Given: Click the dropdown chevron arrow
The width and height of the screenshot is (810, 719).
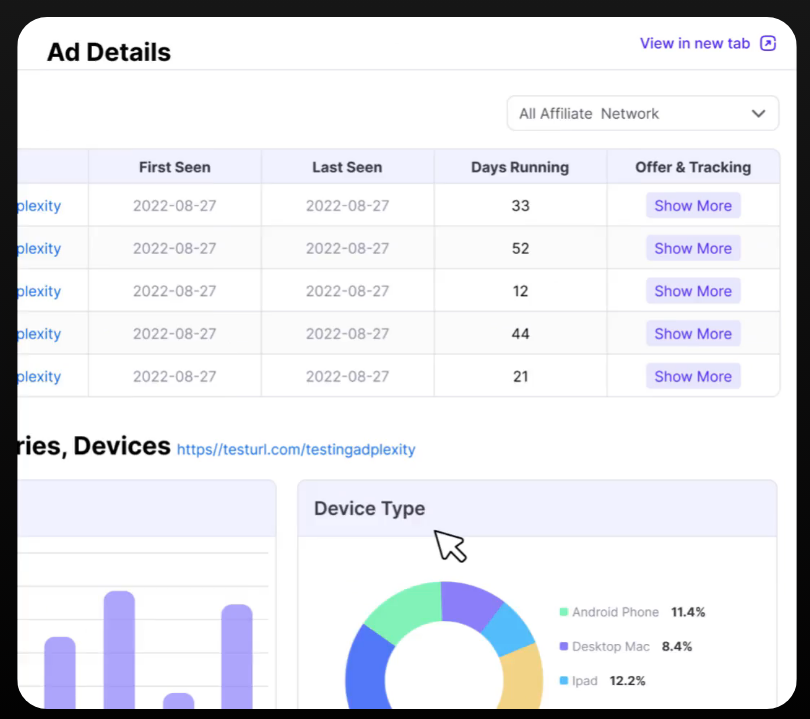Looking at the screenshot, I should 758,114.
